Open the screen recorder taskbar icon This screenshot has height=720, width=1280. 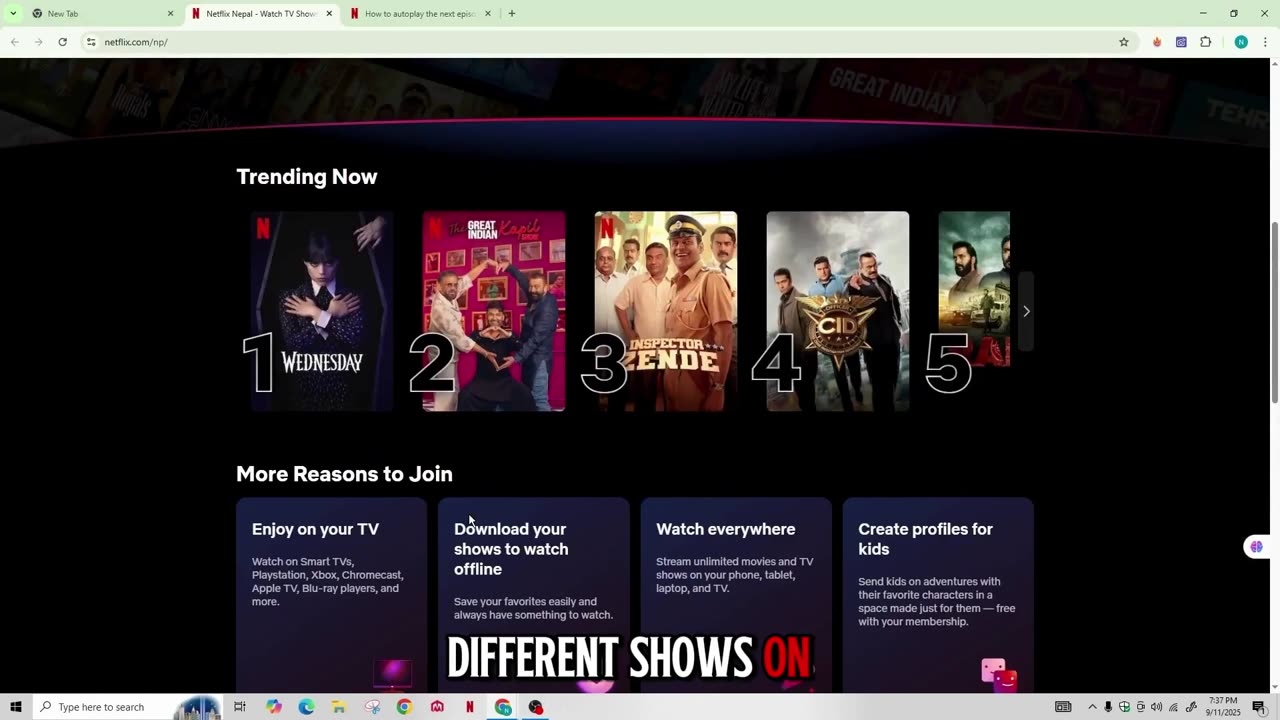[536, 707]
